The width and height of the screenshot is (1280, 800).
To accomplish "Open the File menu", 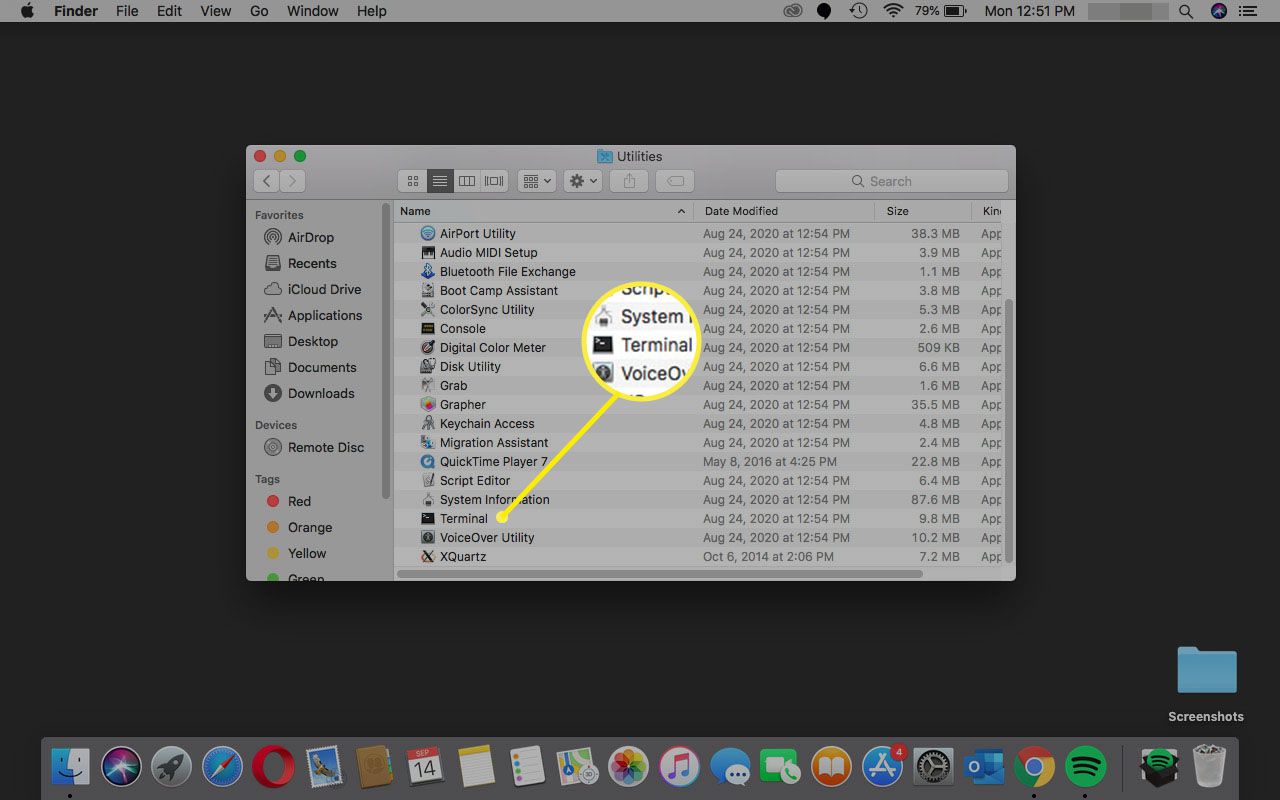I will tap(127, 11).
